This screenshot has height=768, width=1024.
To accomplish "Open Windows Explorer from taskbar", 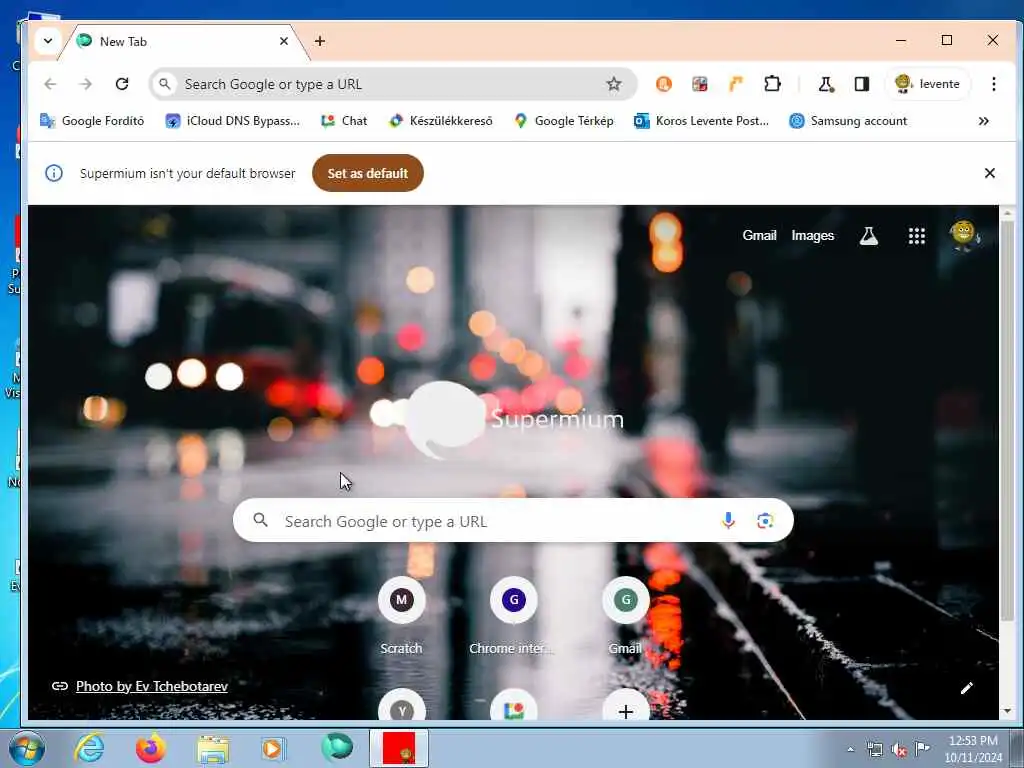I will (x=213, y=748).
